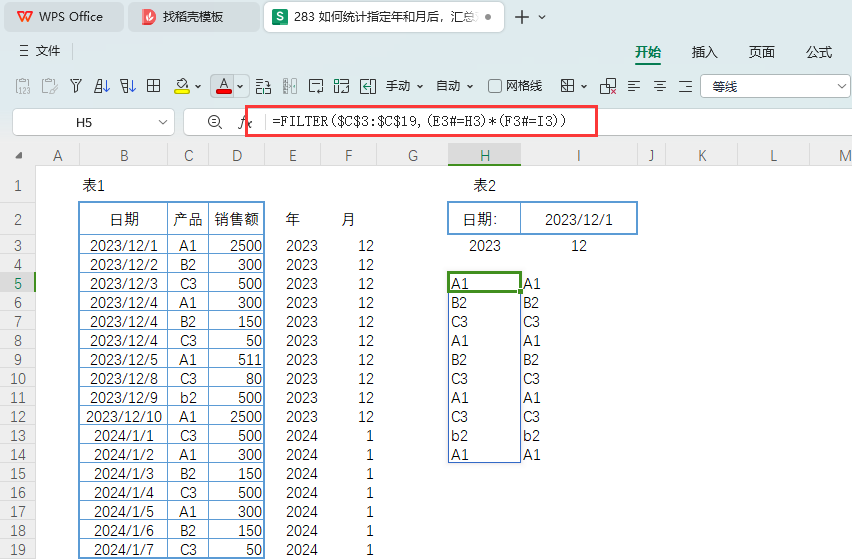The height and width of the screenshot is (559, 852).
Task: Click the wrap text toolbar icon
Action: [316, 86]
